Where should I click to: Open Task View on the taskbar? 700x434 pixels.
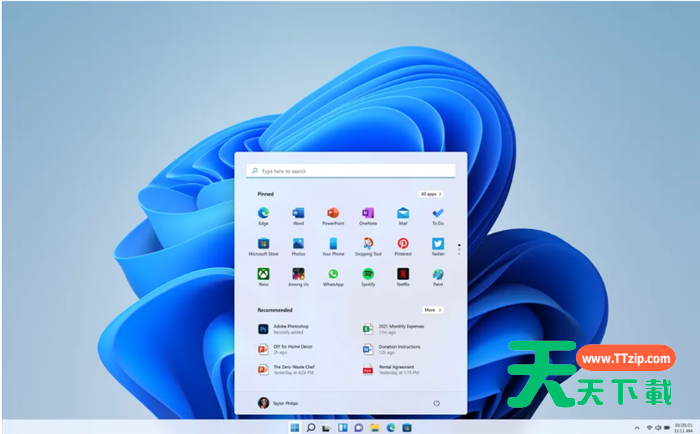click(326, 428)
